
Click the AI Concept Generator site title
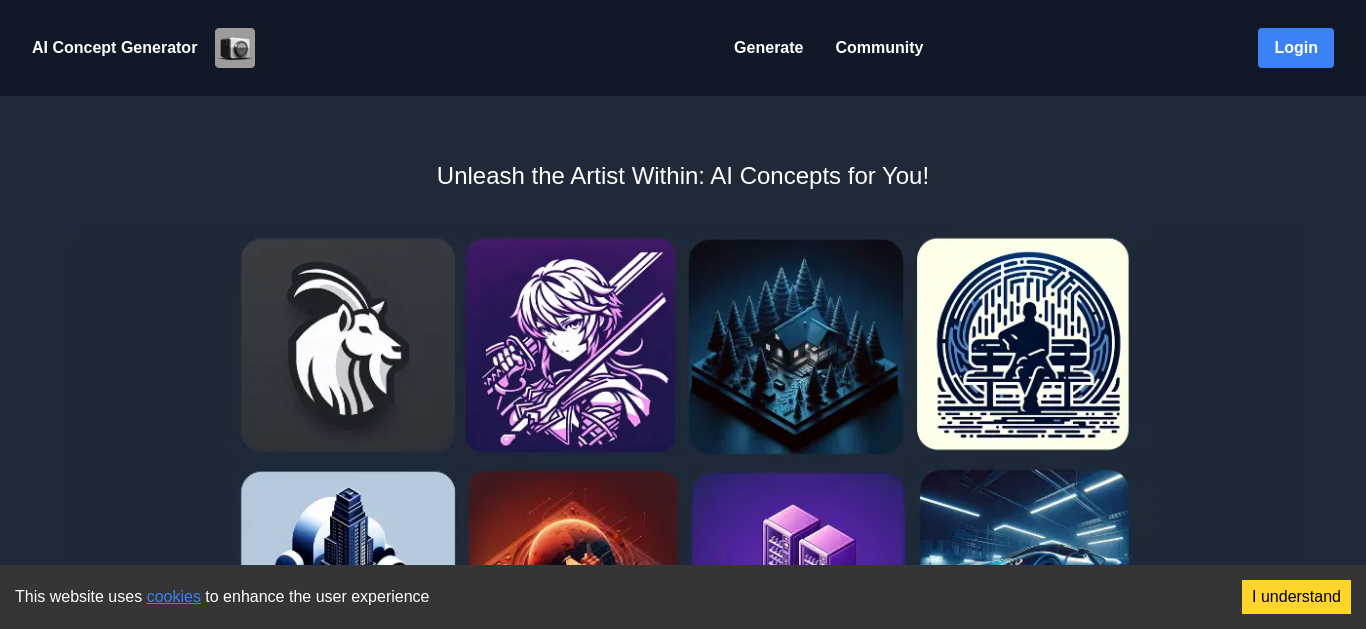pos(115,48)
